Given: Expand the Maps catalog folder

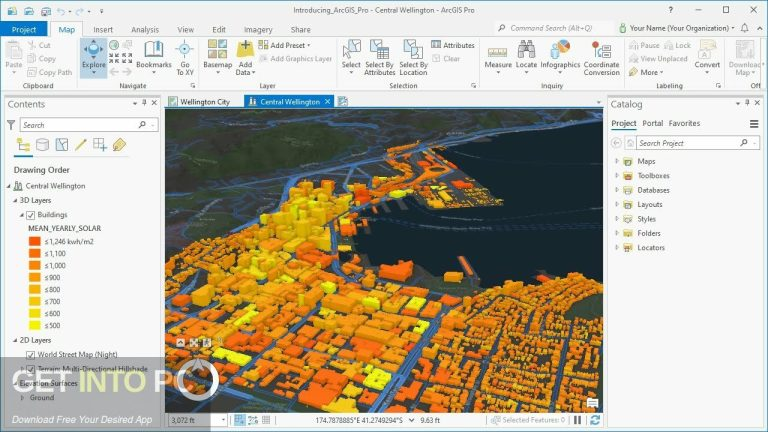Looking at the screenshot, I should pos(617,161).
